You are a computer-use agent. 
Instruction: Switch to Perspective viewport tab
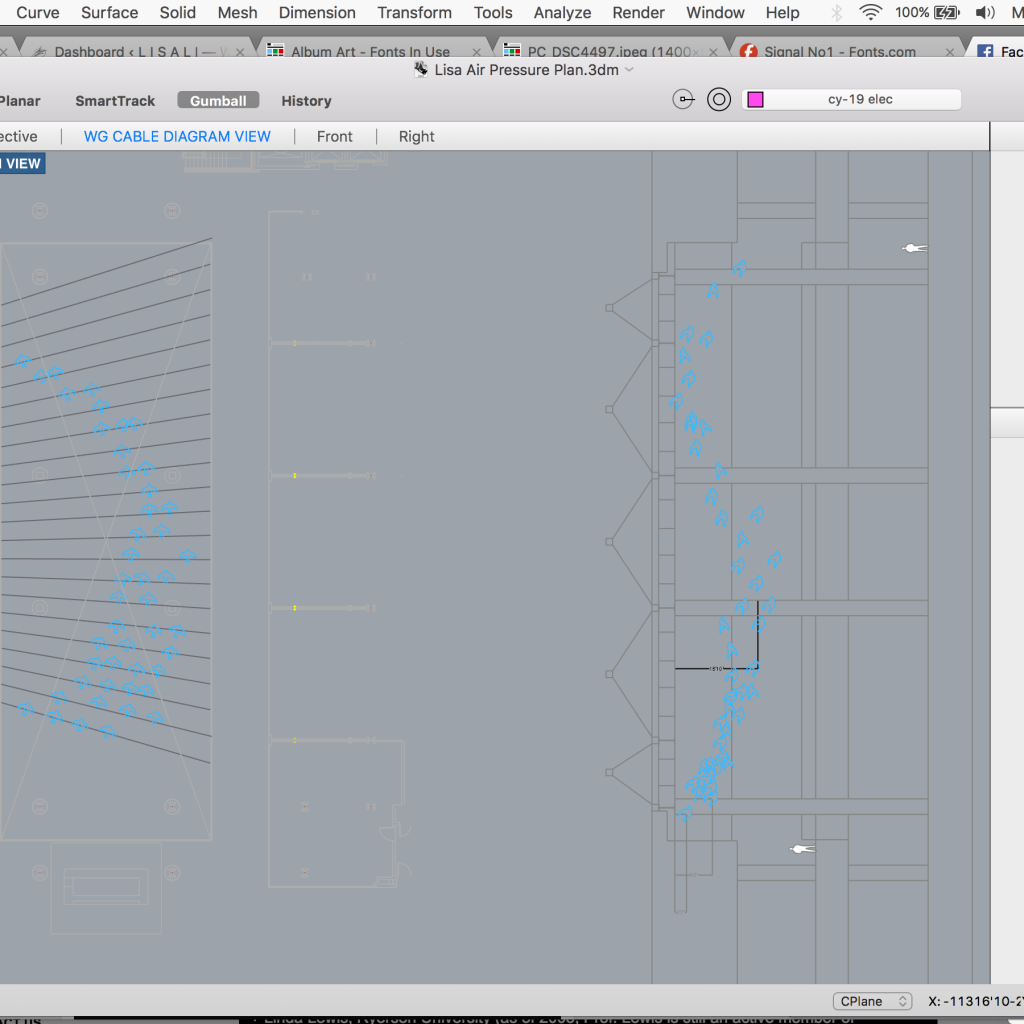point(18,136)
